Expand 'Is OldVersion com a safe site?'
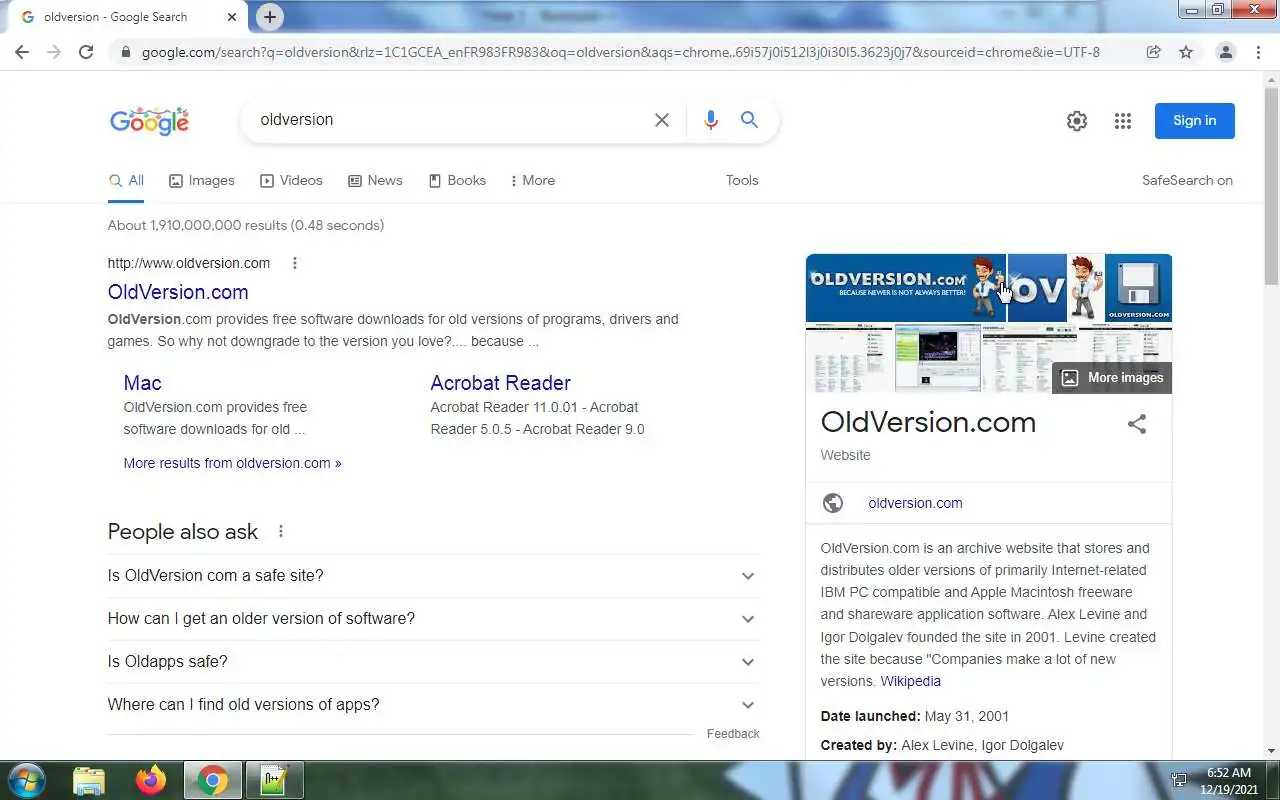1280x800 pixels. pos(433,576)
